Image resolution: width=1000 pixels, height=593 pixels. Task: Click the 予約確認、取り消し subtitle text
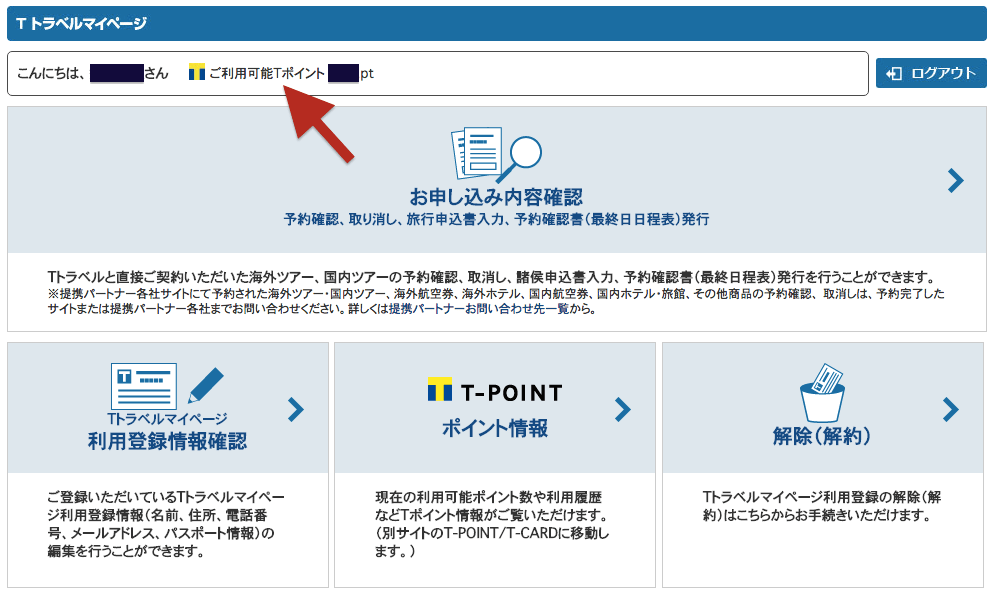tap(496, 219)
